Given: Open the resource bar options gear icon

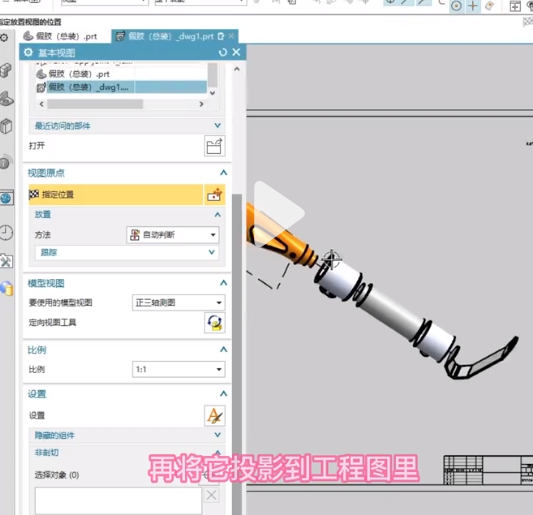Looking at the screenshot, I should 4,38.
